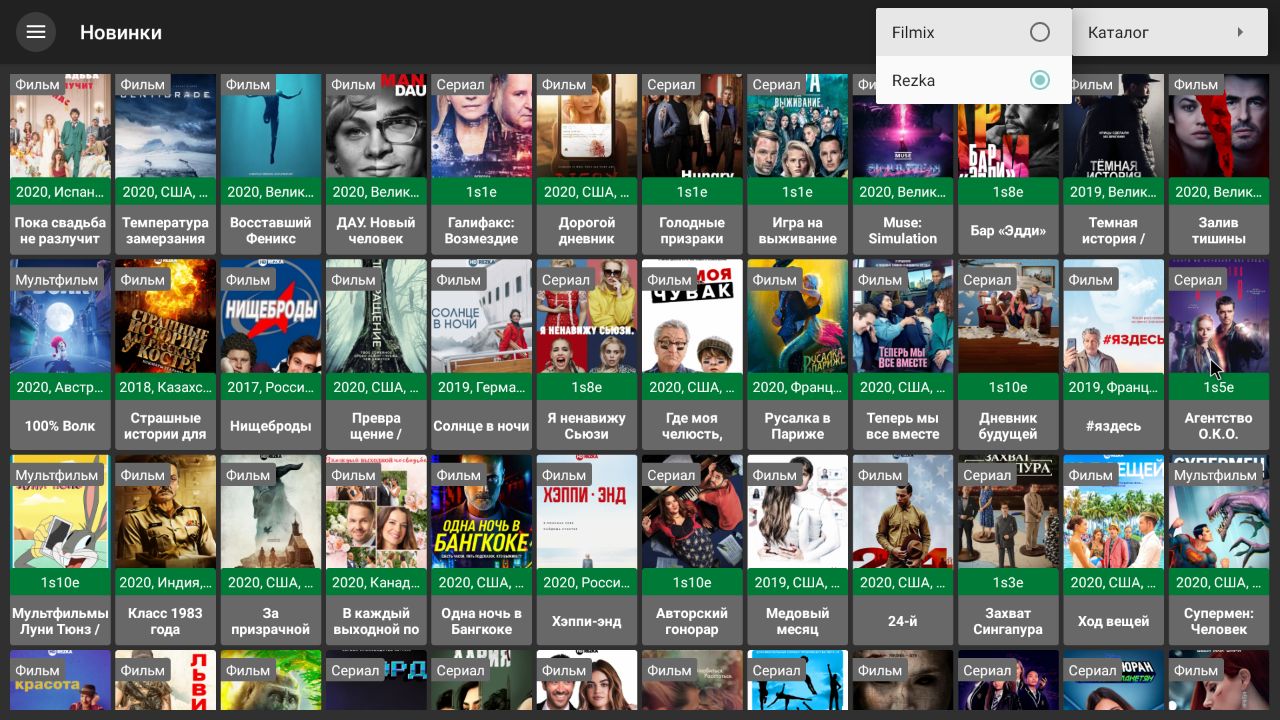Select the Rezka radio button
Viewport: 1280px width, 720px height.
[x=1040, y=80]
